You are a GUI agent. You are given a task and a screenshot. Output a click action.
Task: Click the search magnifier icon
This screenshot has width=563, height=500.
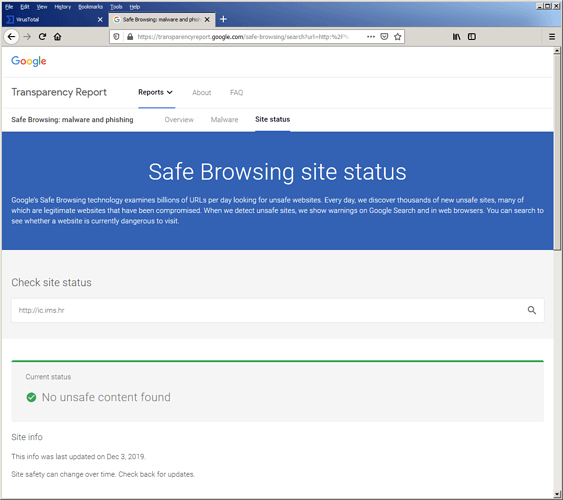point(532,310)
